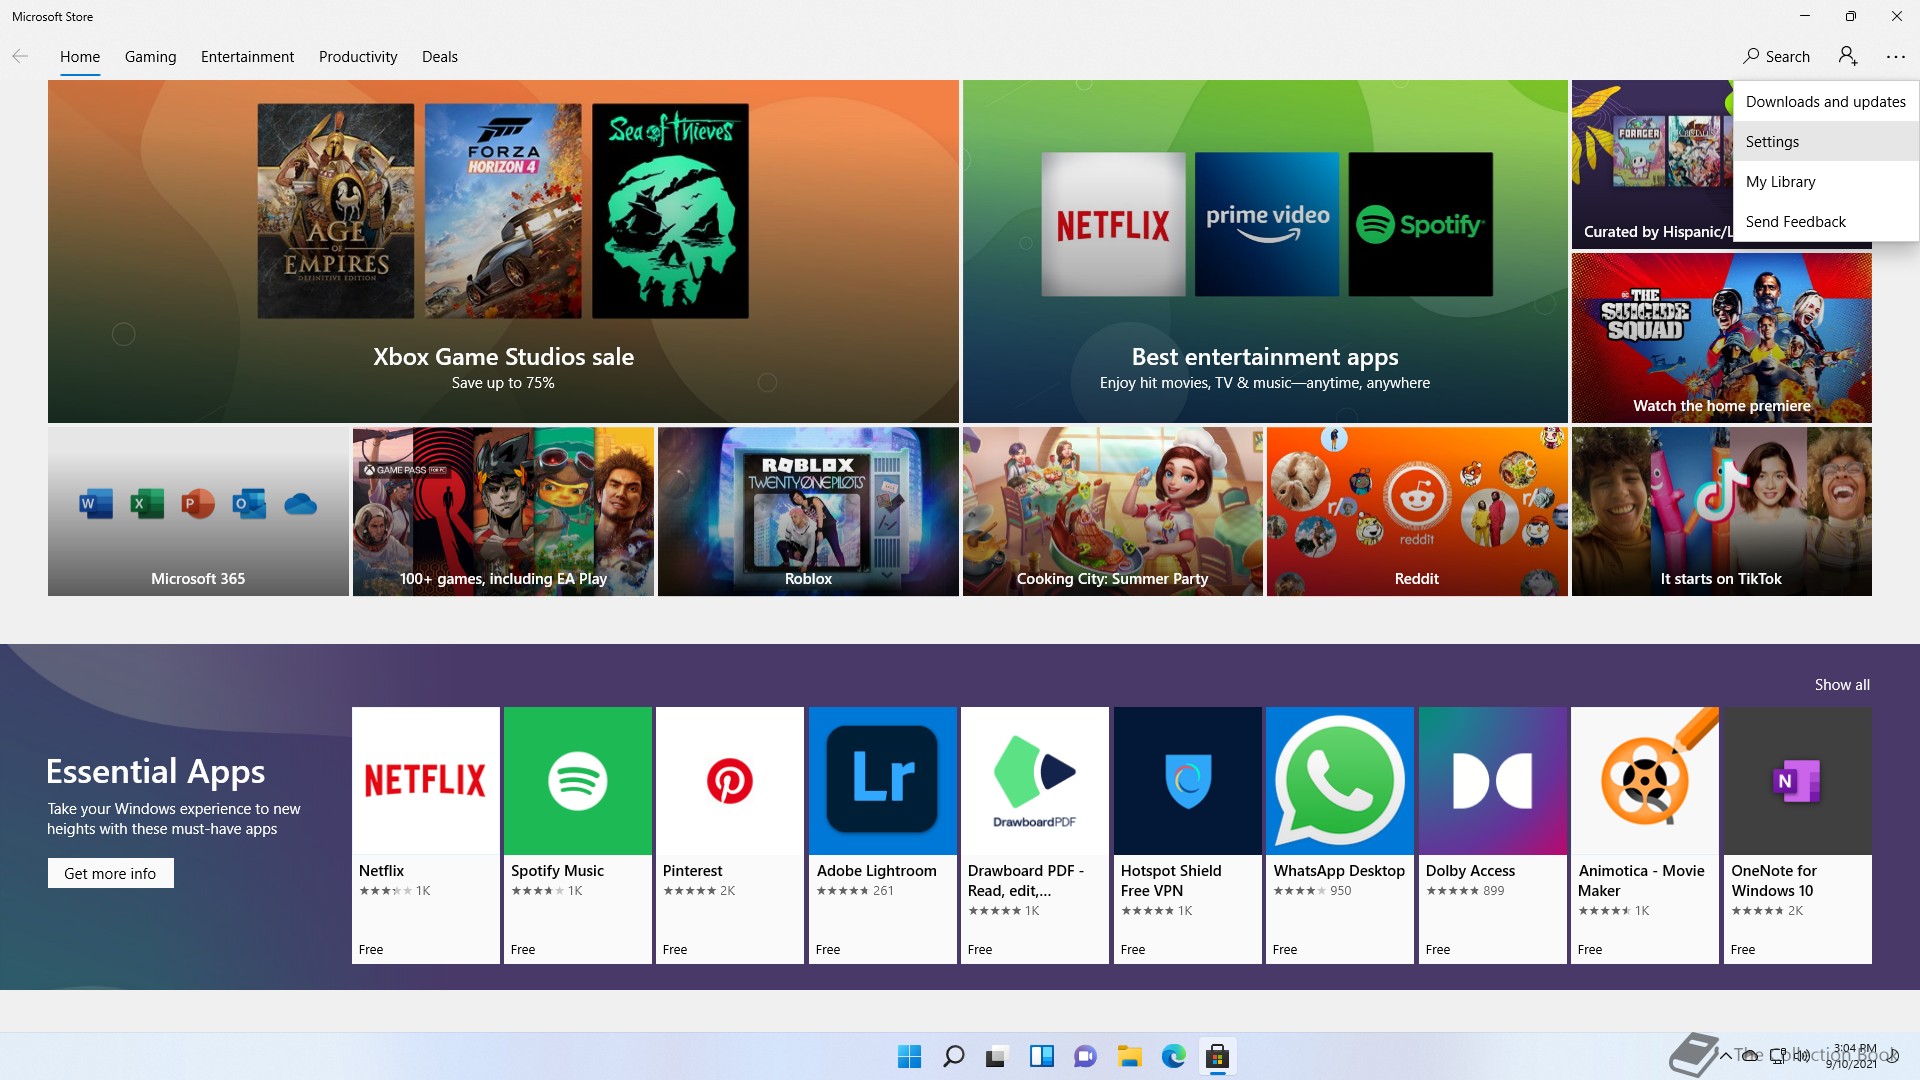Click the Windows Start taskbar icon
This screenshot has height=1080, width=1920.
click(x=909, y=1056)
